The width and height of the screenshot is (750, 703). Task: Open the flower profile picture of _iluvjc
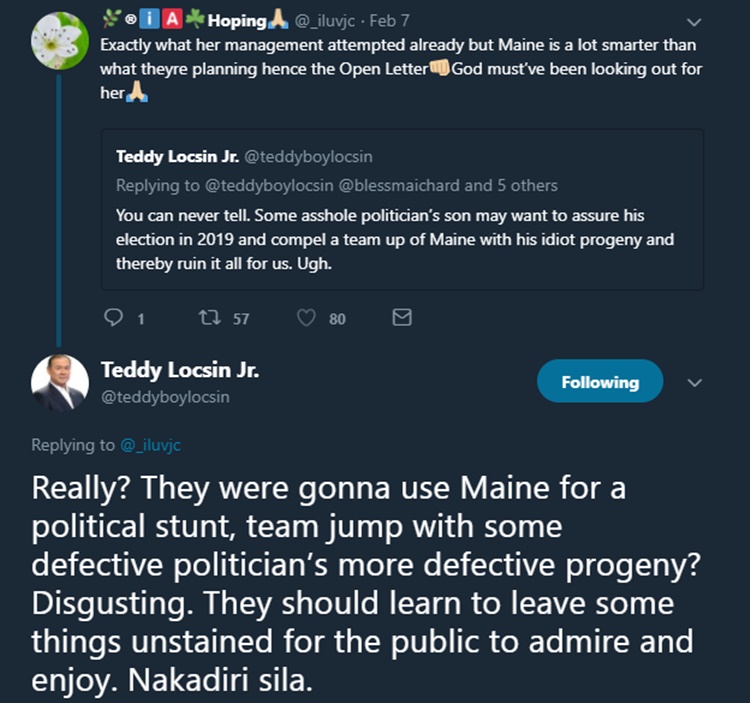[59, 41]
